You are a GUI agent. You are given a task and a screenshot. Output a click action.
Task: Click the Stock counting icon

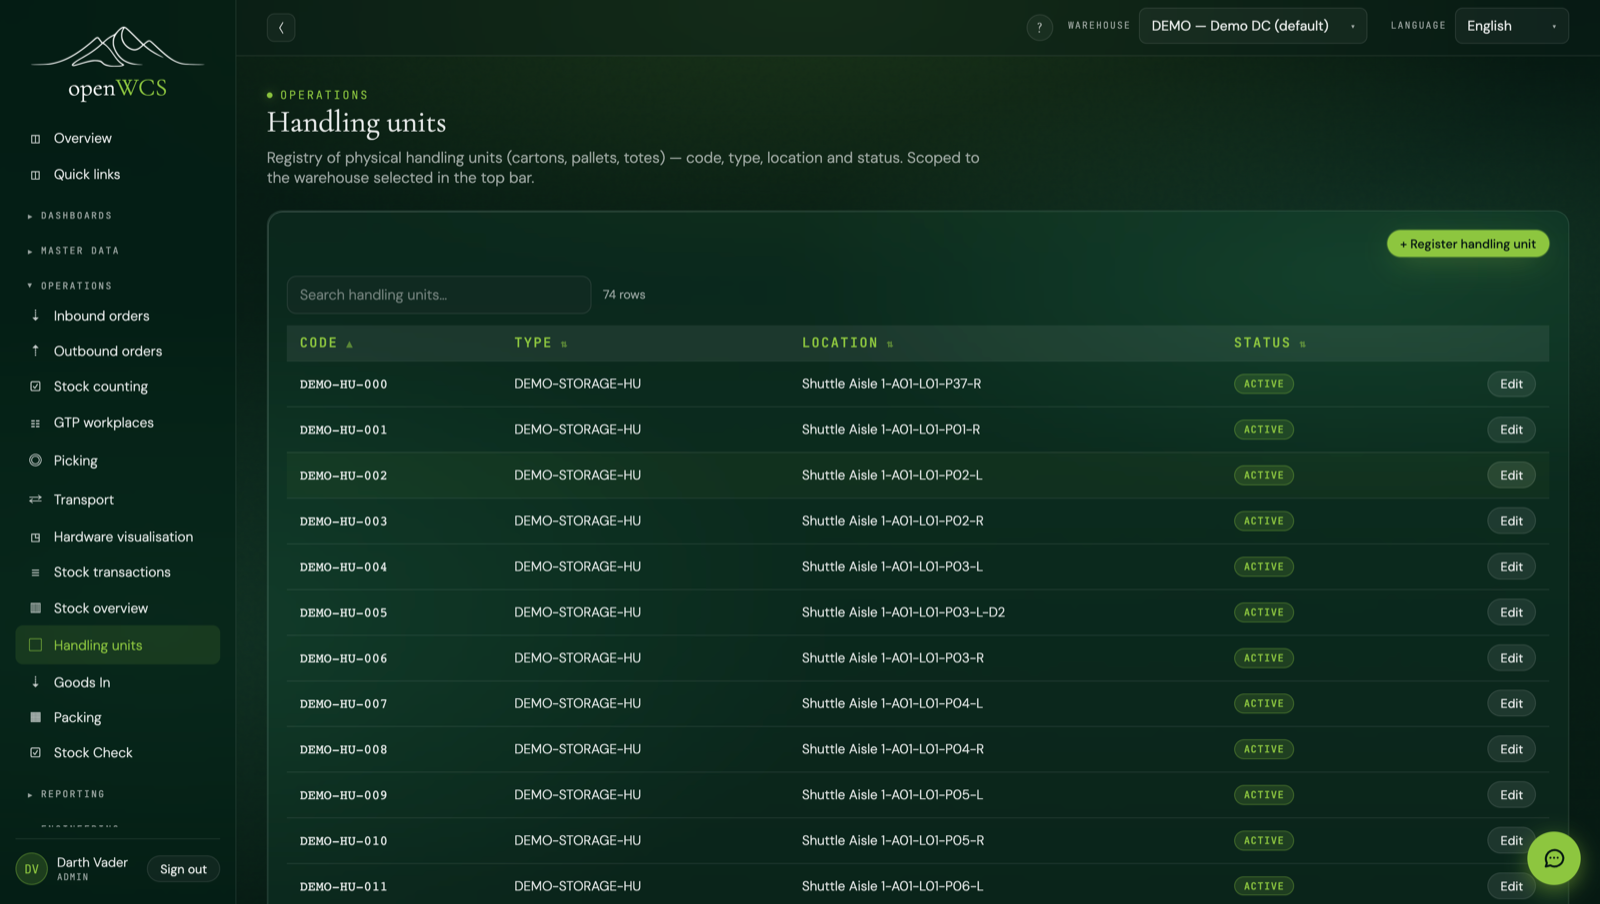(x=35, y=386)
